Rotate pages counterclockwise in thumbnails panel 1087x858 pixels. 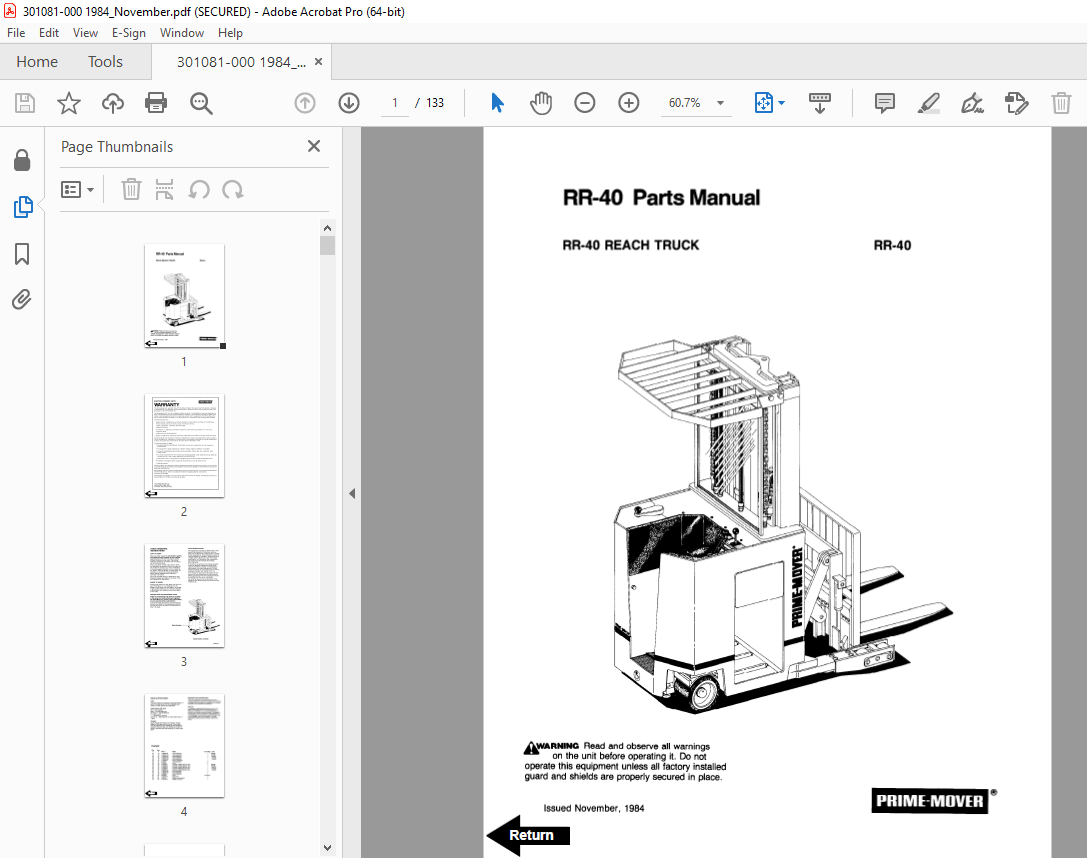(200, 189)
